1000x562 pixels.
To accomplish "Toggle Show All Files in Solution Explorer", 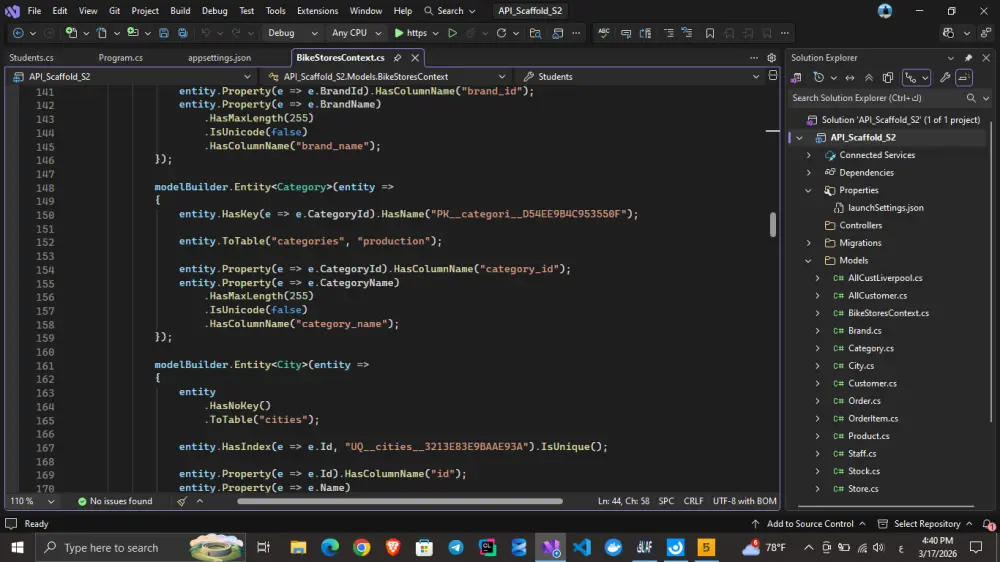I will click(x=888, y=78).
